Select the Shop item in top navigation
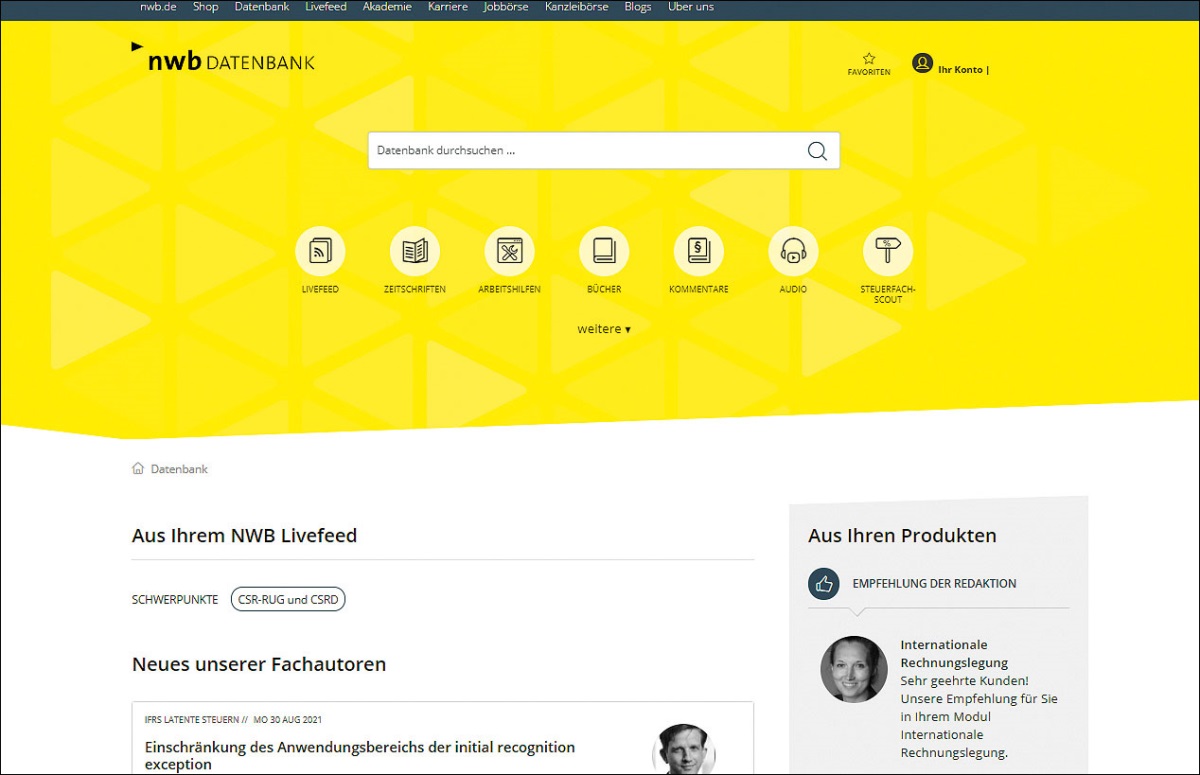This screenshot has height=775, width=1200. [205, 7]
